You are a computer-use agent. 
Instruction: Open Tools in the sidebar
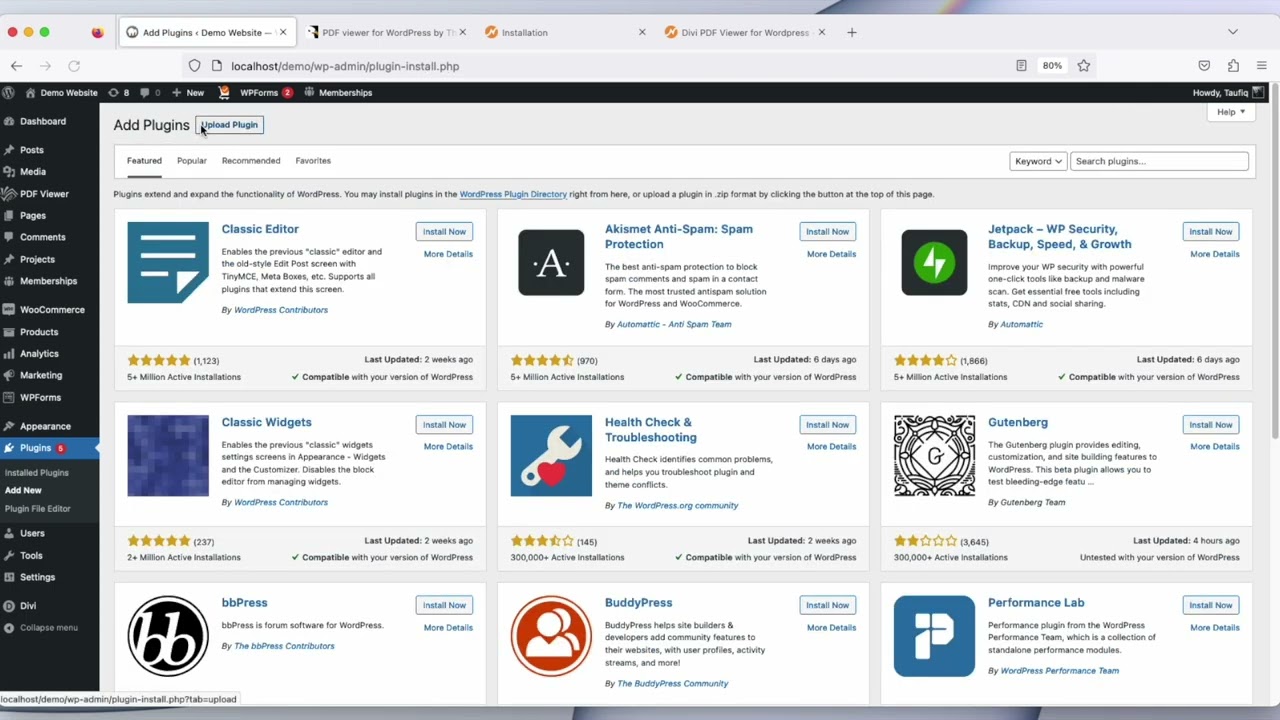(x=31, y=556)
